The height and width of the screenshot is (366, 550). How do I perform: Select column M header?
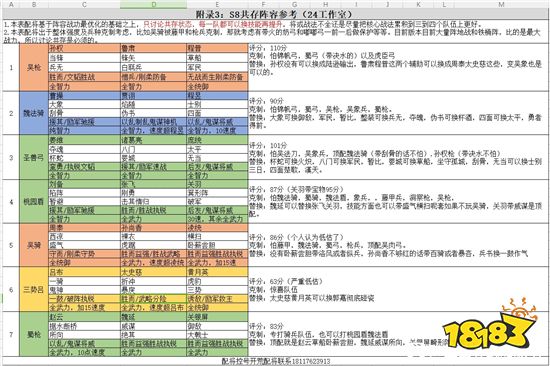(501, 5)
